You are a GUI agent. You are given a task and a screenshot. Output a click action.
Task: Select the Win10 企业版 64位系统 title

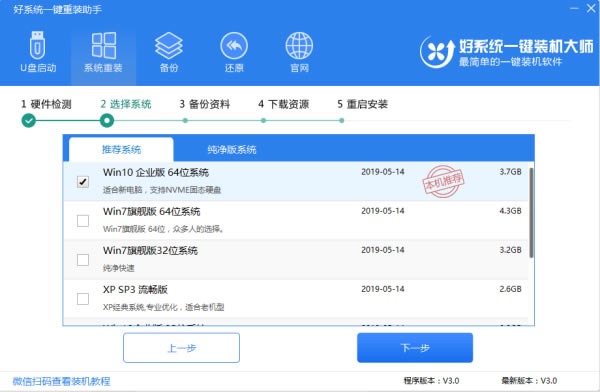156,172
